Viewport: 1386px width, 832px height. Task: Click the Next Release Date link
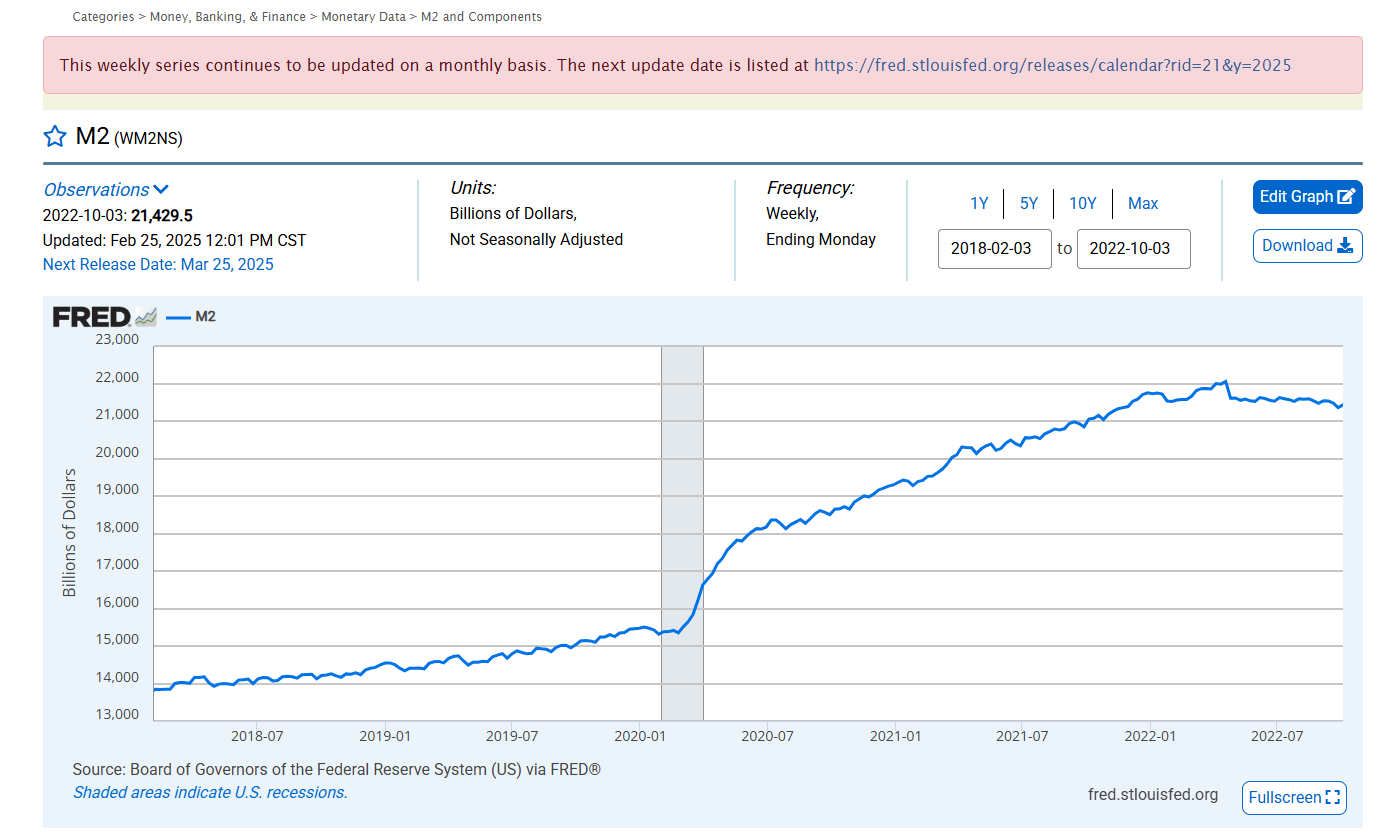pos(158,265)
